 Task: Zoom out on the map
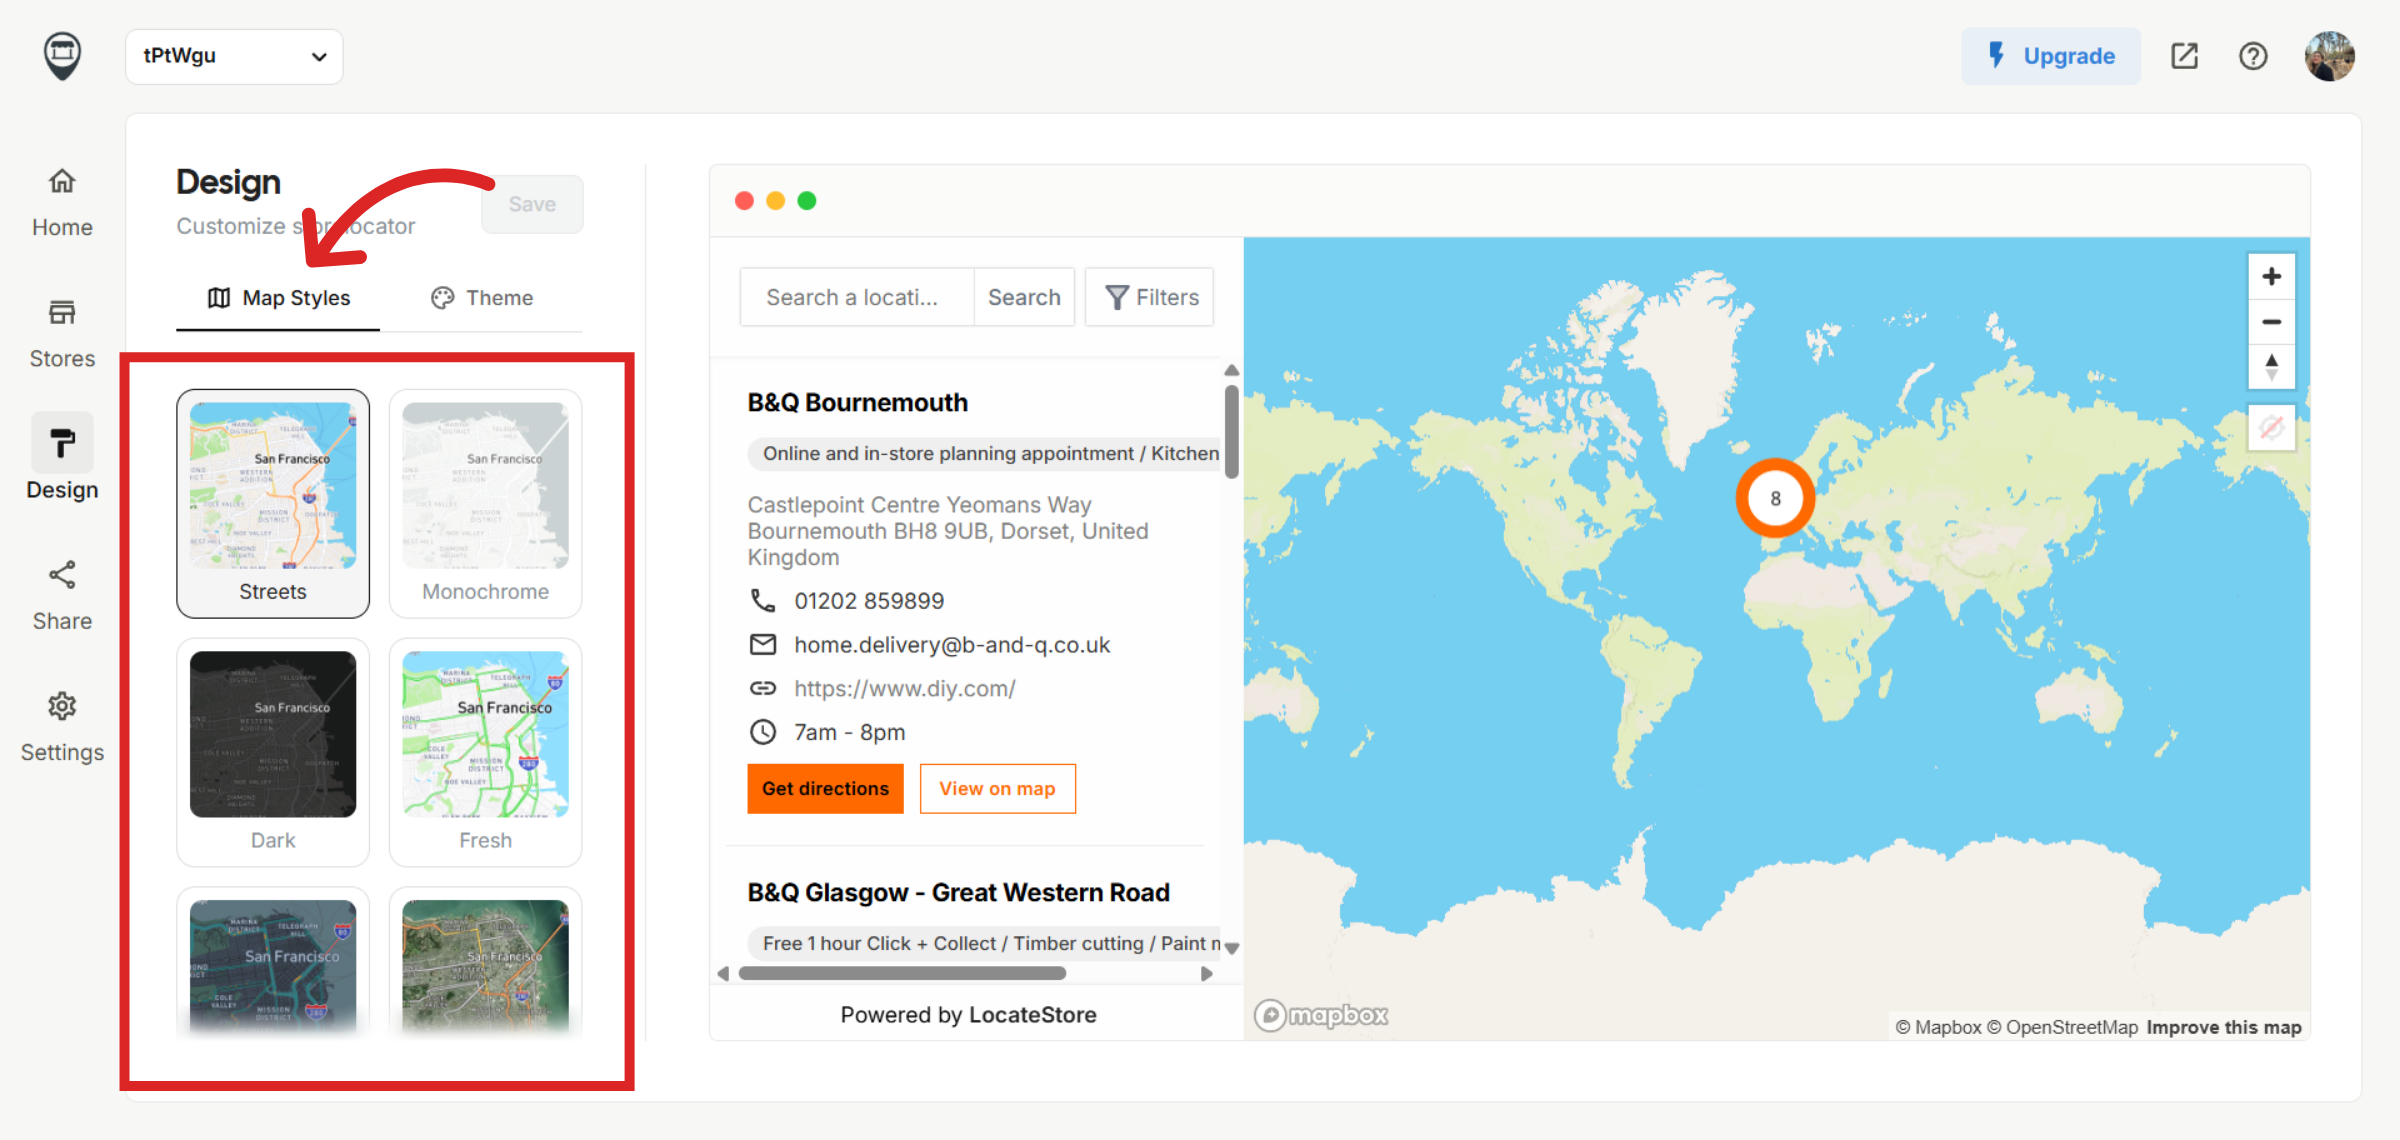pos(2272,322)
